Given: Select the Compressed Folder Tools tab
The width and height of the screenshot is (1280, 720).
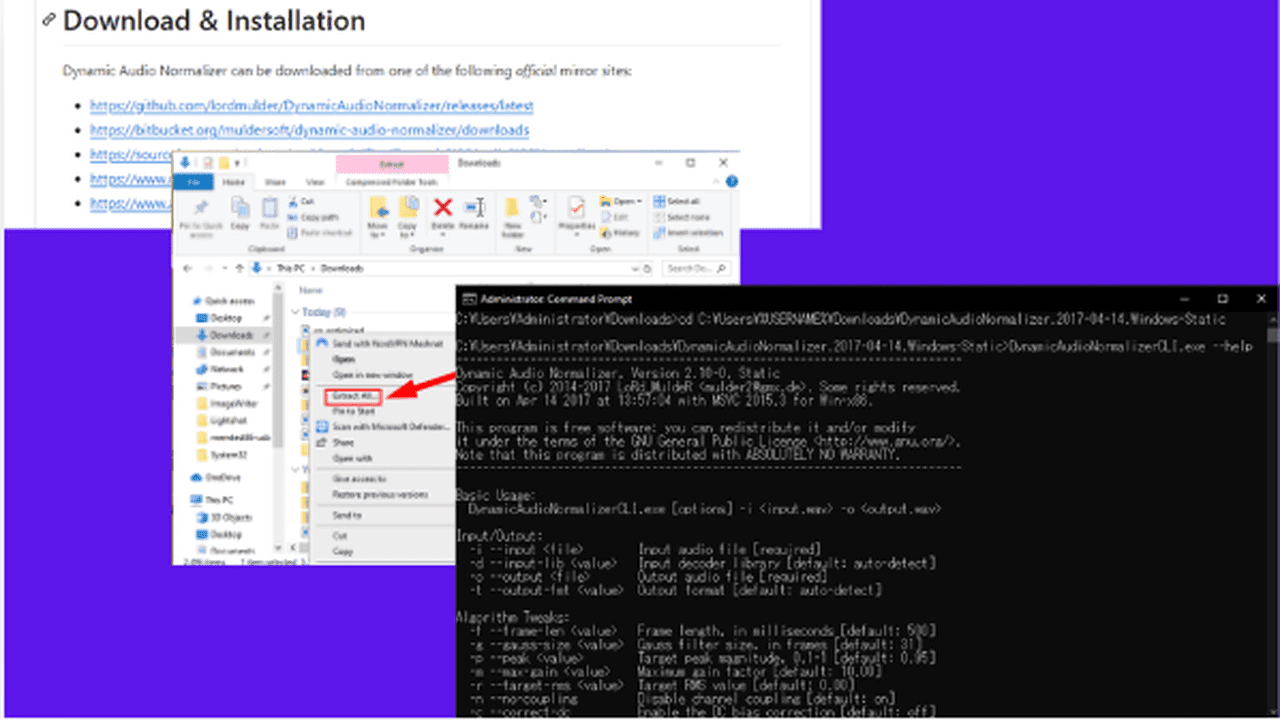Looking at the screenshot, I should tap(392, 182).
